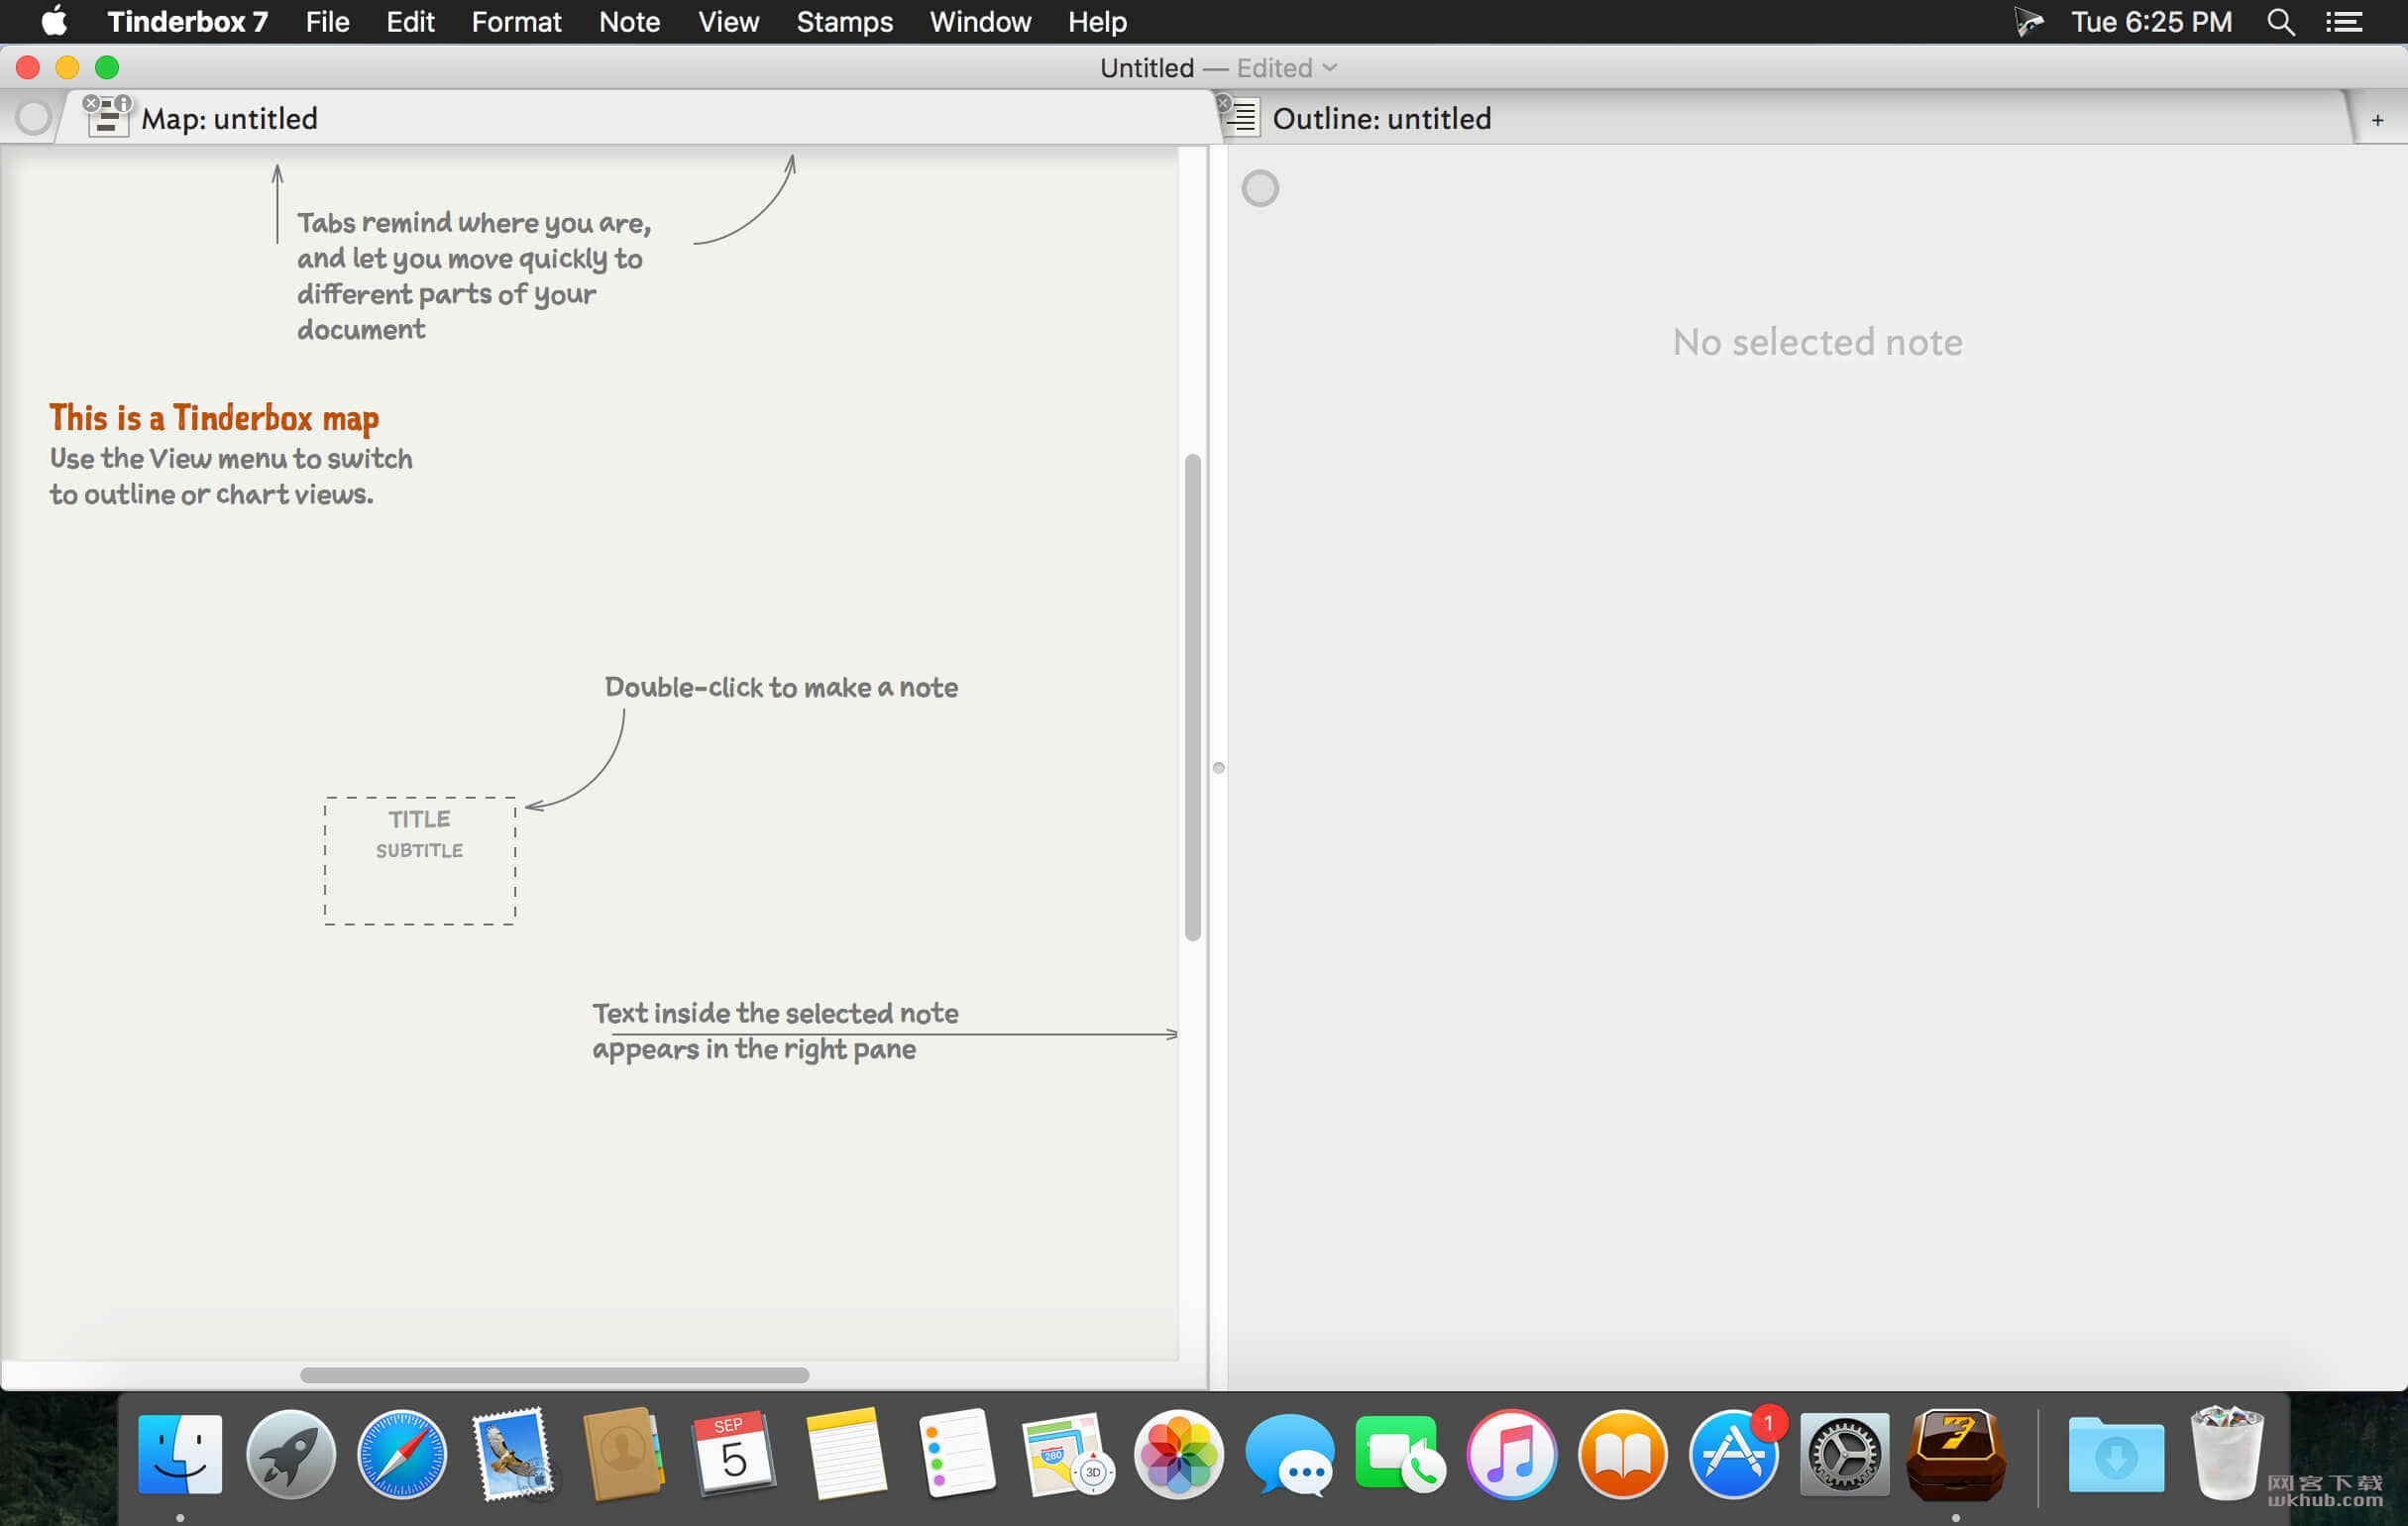Click the pane splitter handle dot
The width and height of the screenshot is (2408, 1526).
pyautogui.click(x=1218, y=768)
